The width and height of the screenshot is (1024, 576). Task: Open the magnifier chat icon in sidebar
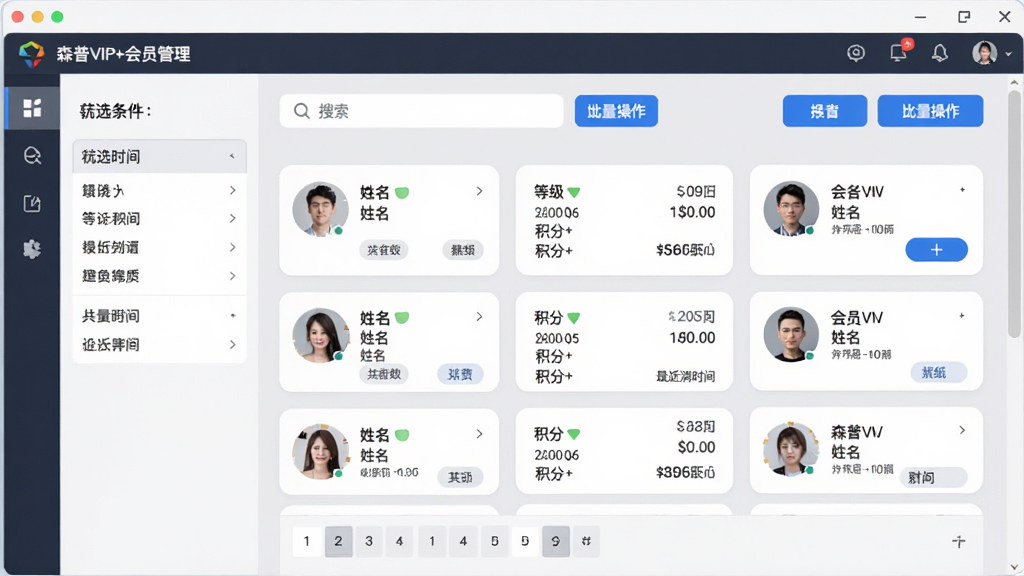pyautogui.click(x=32, y=155)
